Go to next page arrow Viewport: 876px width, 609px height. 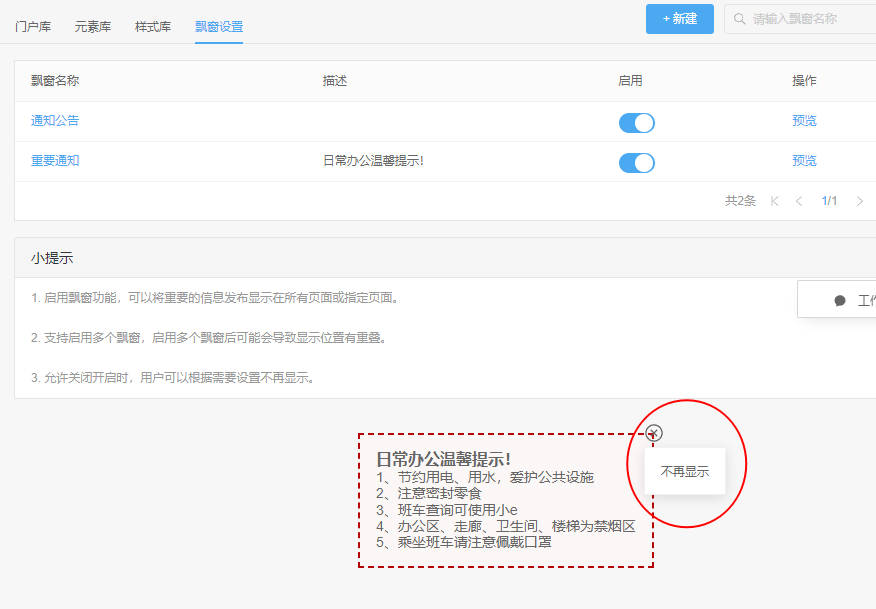[860, 201]
